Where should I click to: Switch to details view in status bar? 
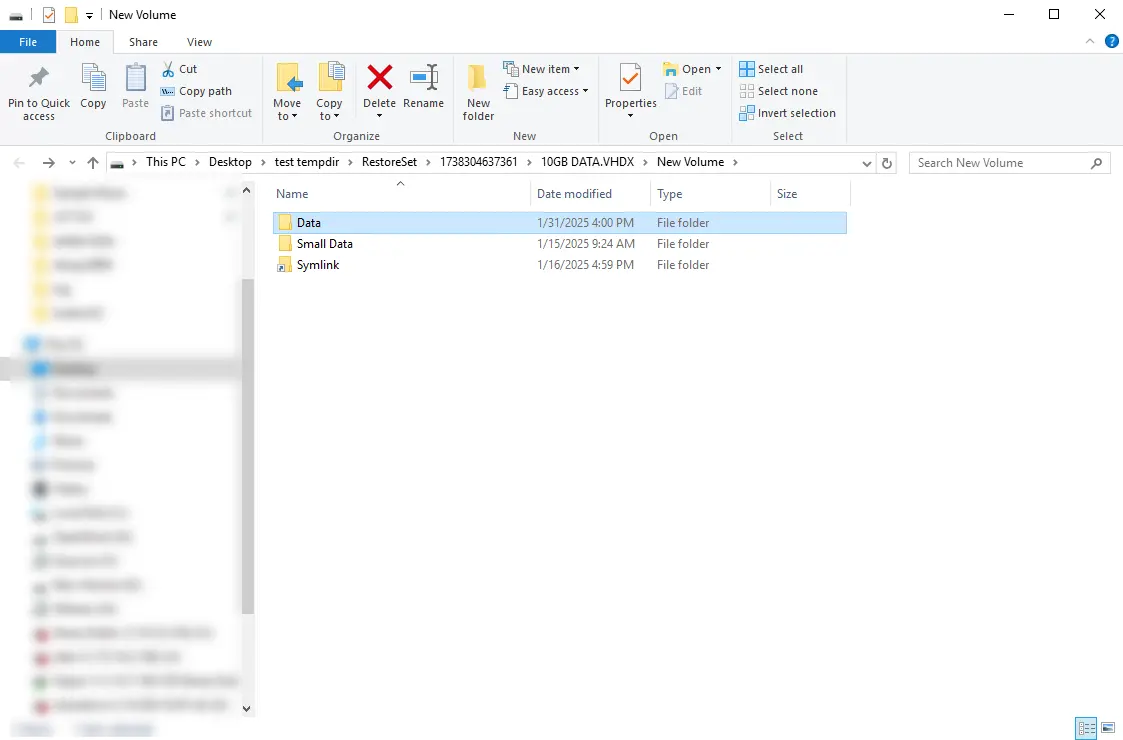pos(1086,728)
